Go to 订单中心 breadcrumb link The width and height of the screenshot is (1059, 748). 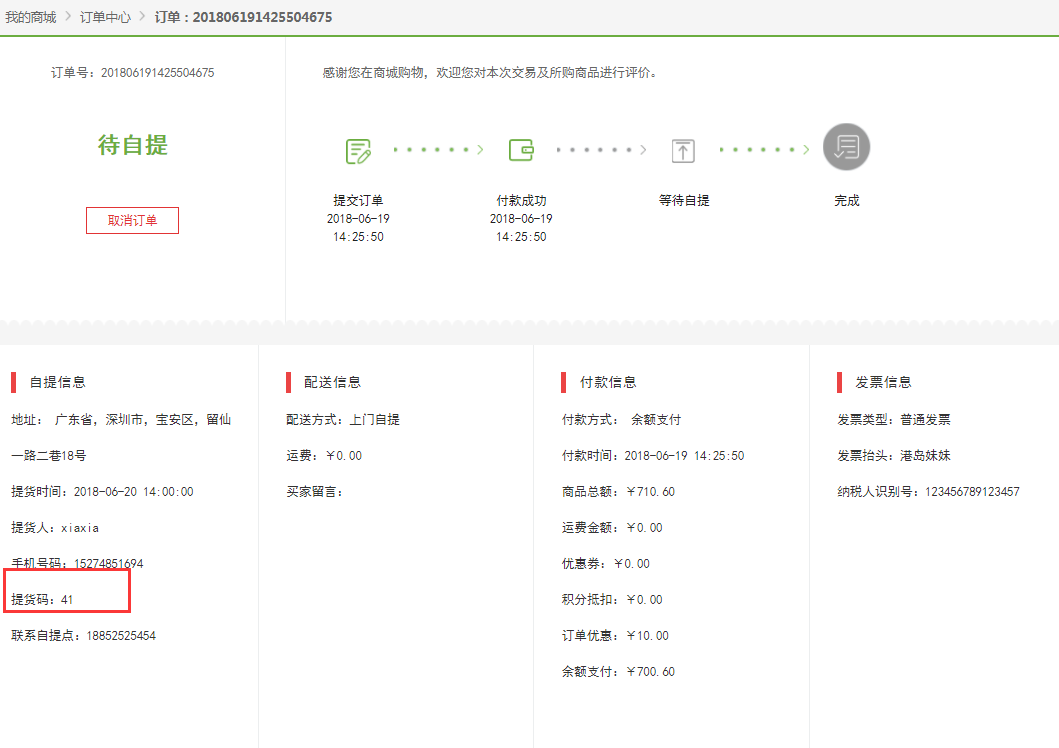coord(105,17)
